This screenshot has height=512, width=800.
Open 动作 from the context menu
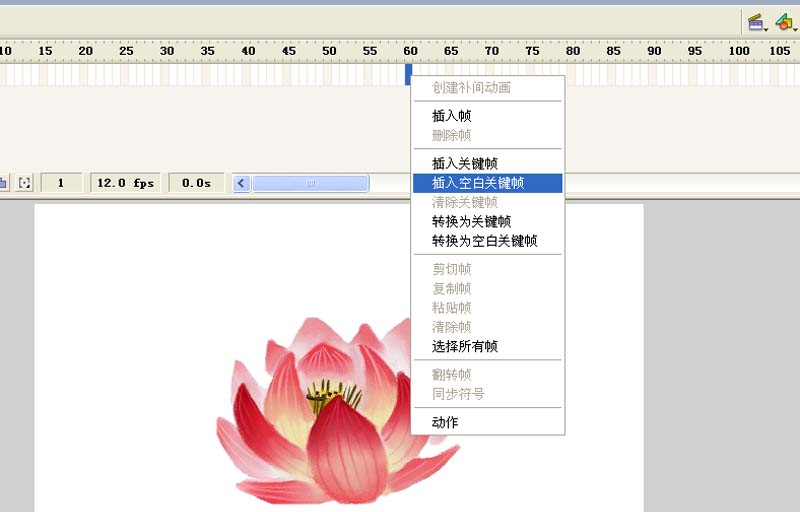487,422
